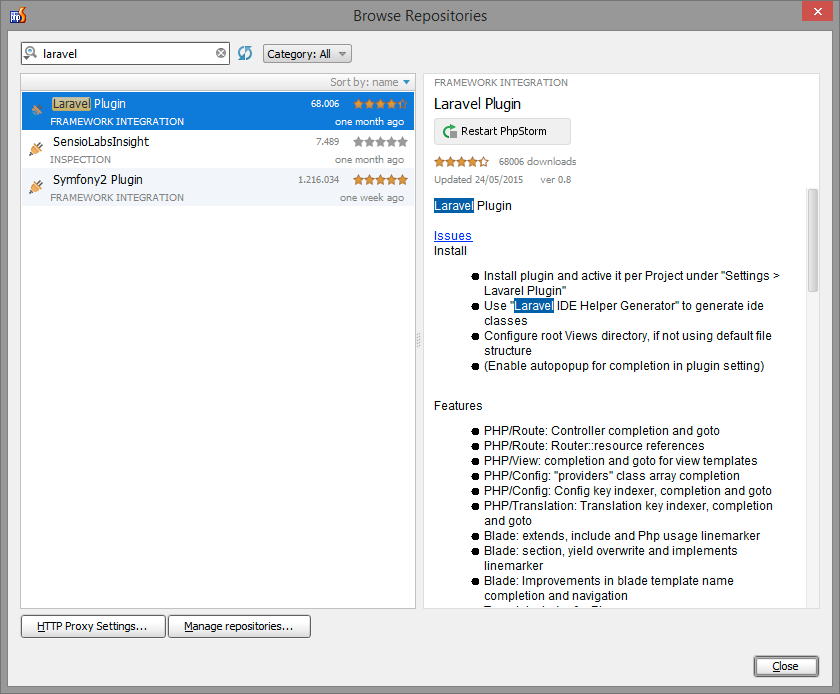840x694 pixels.
Task: Select the Symfony2 Plugin list row
Action: pos(218,187)
